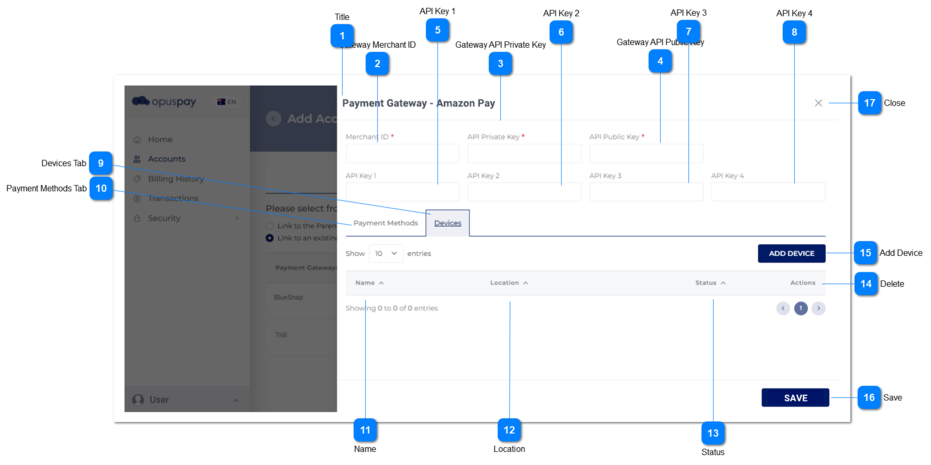Click the EN language flag icon
This screenshot has width=931, height=465.
pyautogui.click(x=226, y=101)
